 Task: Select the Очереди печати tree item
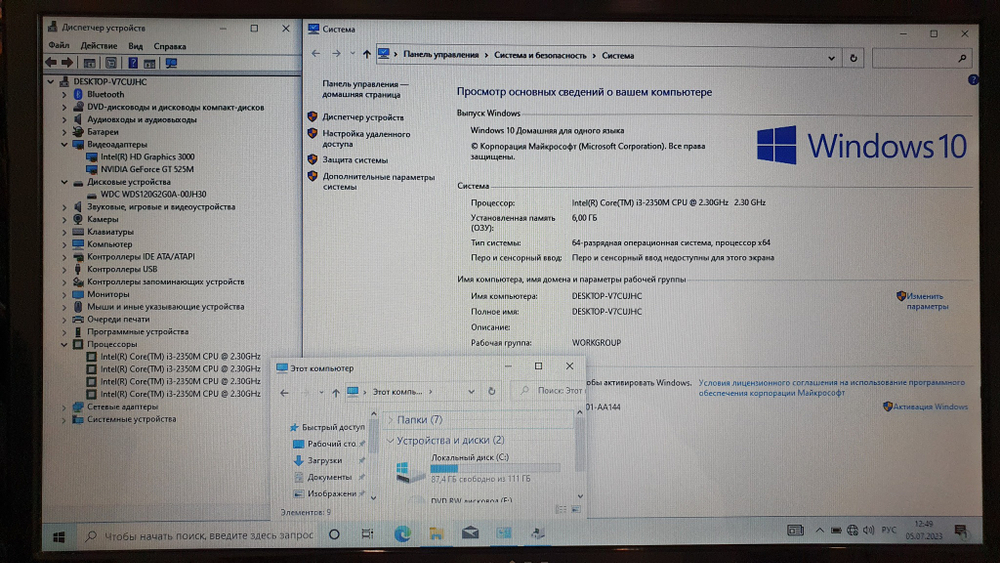point(118,319)
